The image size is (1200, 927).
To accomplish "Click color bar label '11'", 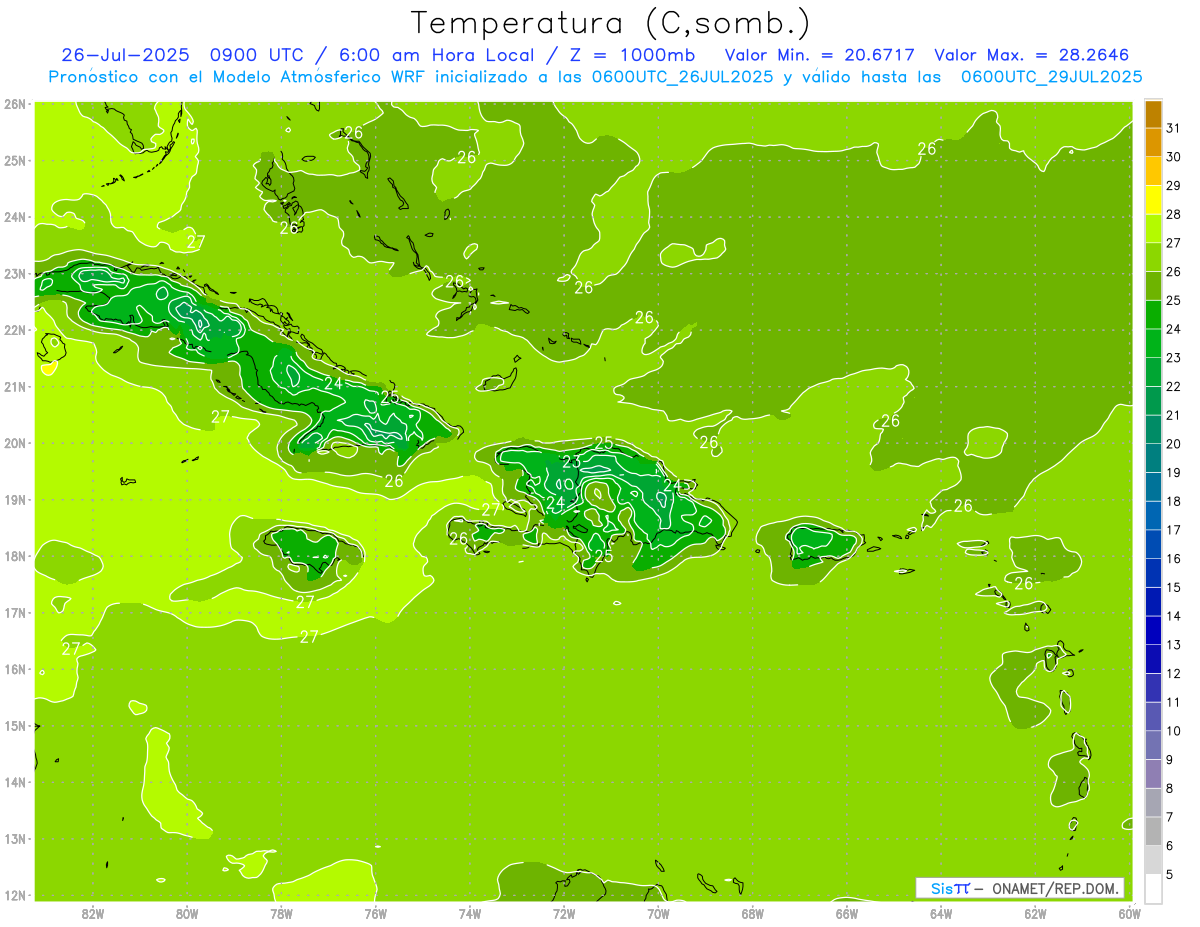I will pos(1174,702).
